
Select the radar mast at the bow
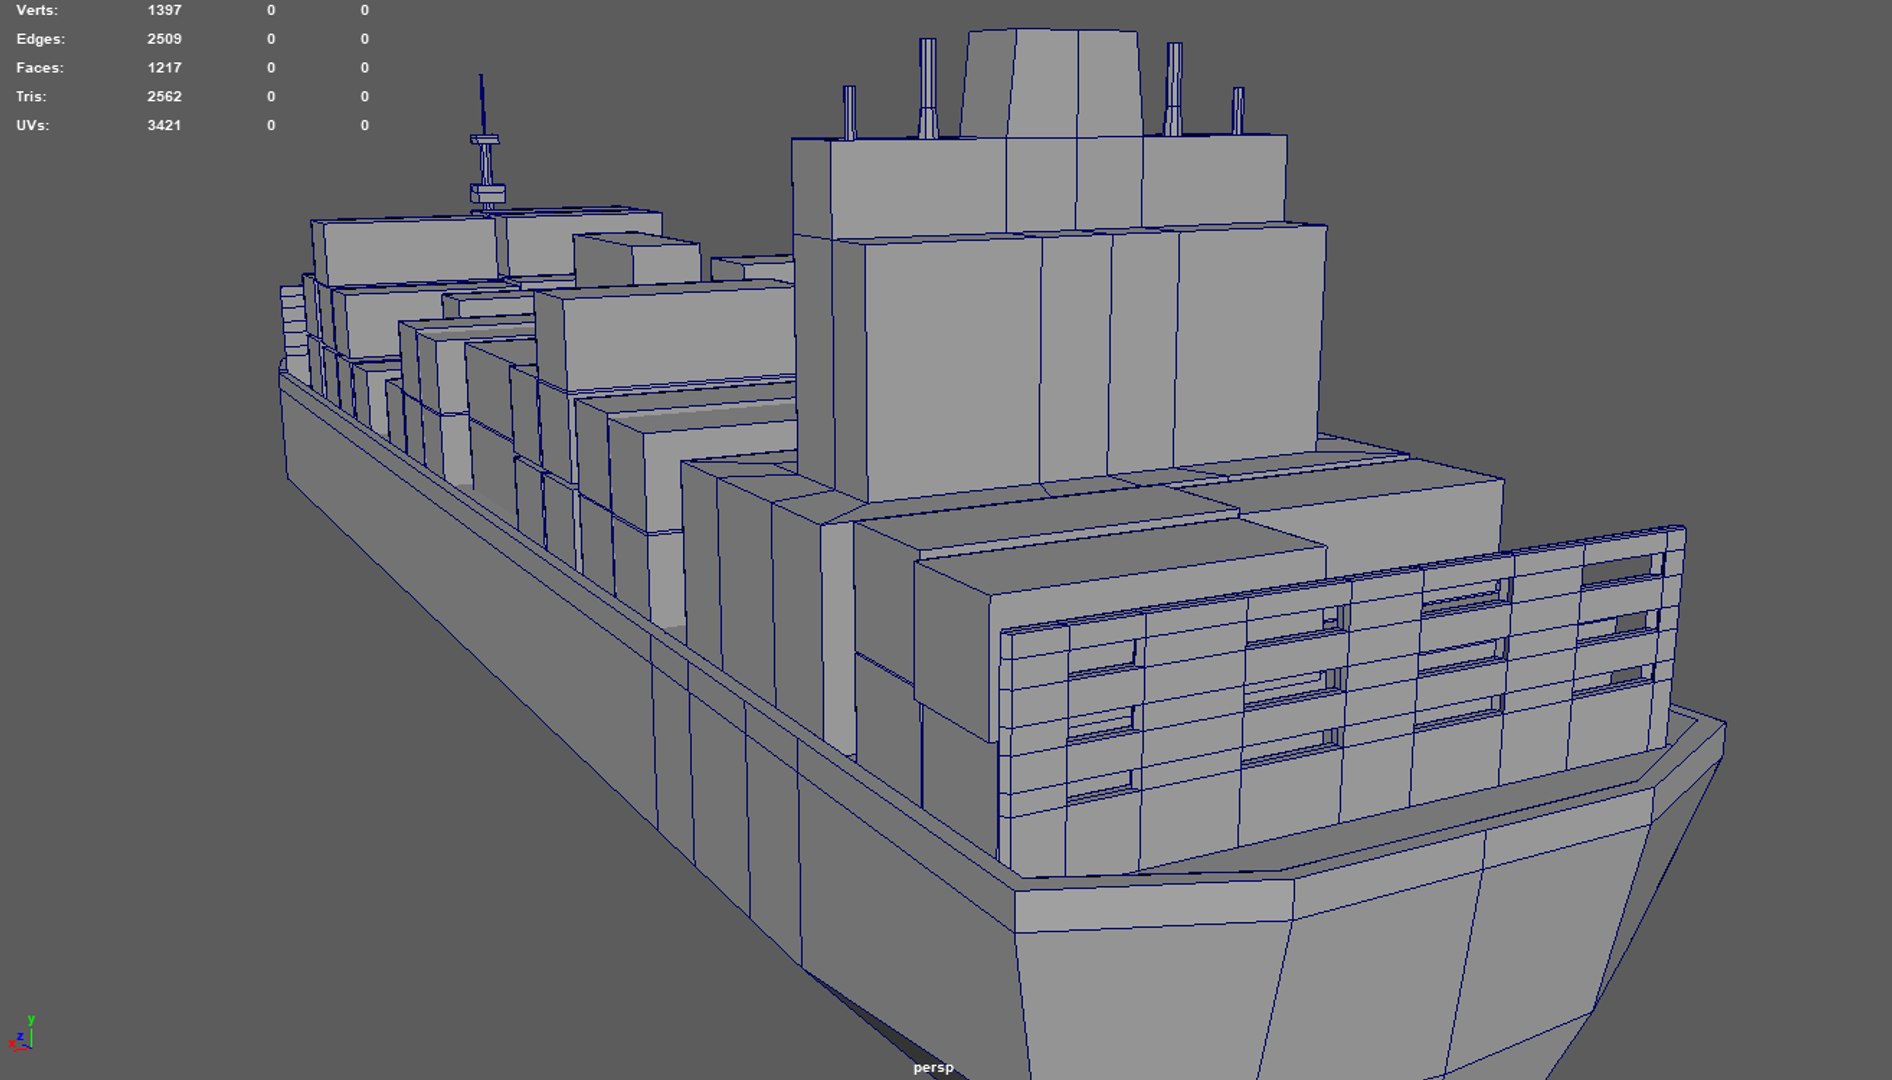(485, 142)
